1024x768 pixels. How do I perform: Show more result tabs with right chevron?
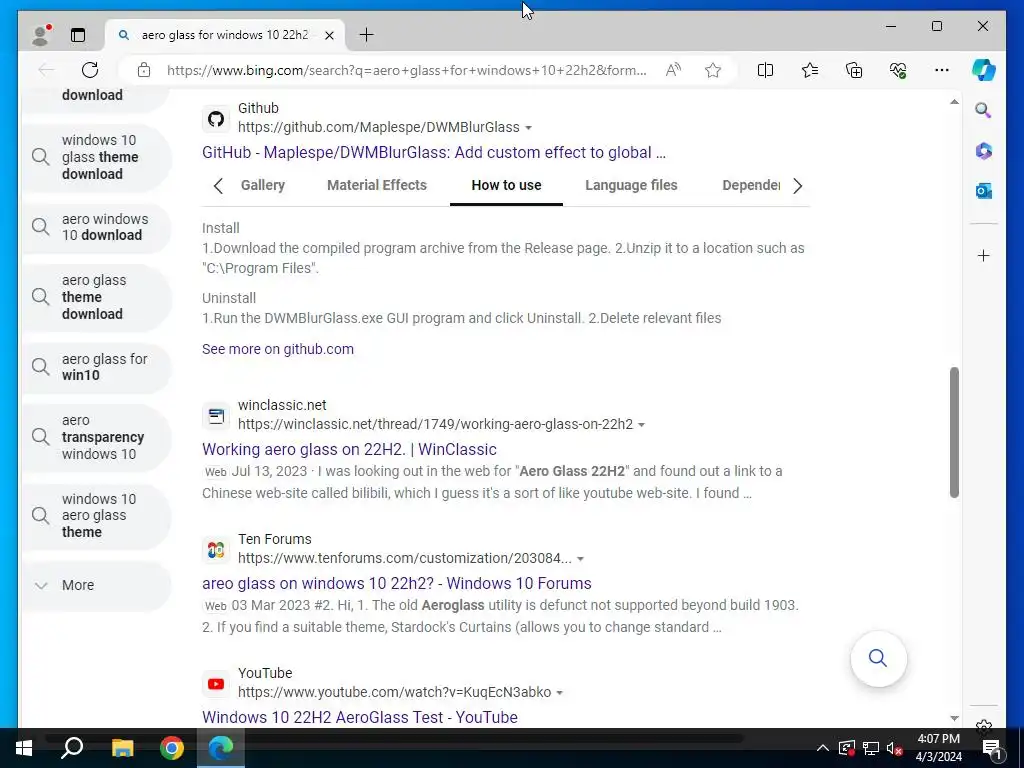click(797, 186)
